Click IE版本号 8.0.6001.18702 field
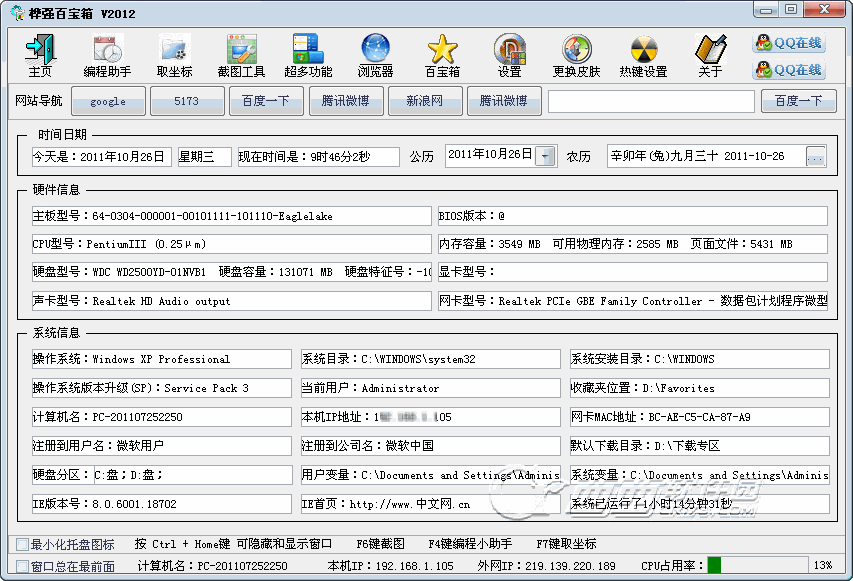The height and width of the screenshot is (581, 853). click(x=162, y=504)
